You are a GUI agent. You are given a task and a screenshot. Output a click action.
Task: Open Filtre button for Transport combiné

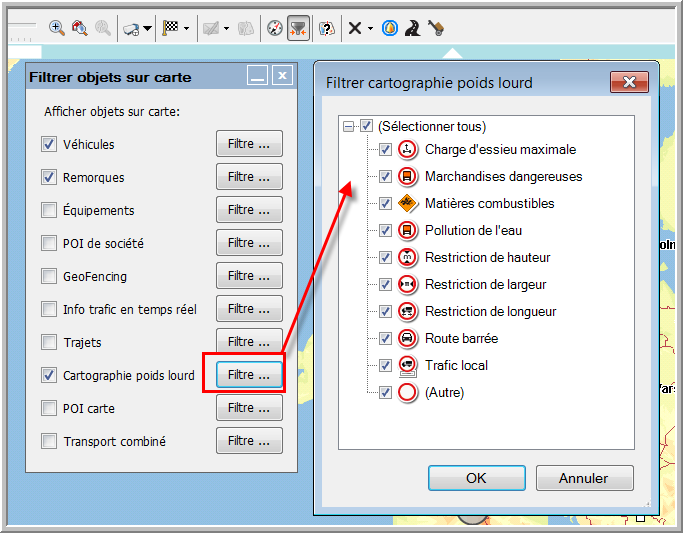[x=249, y=441]
